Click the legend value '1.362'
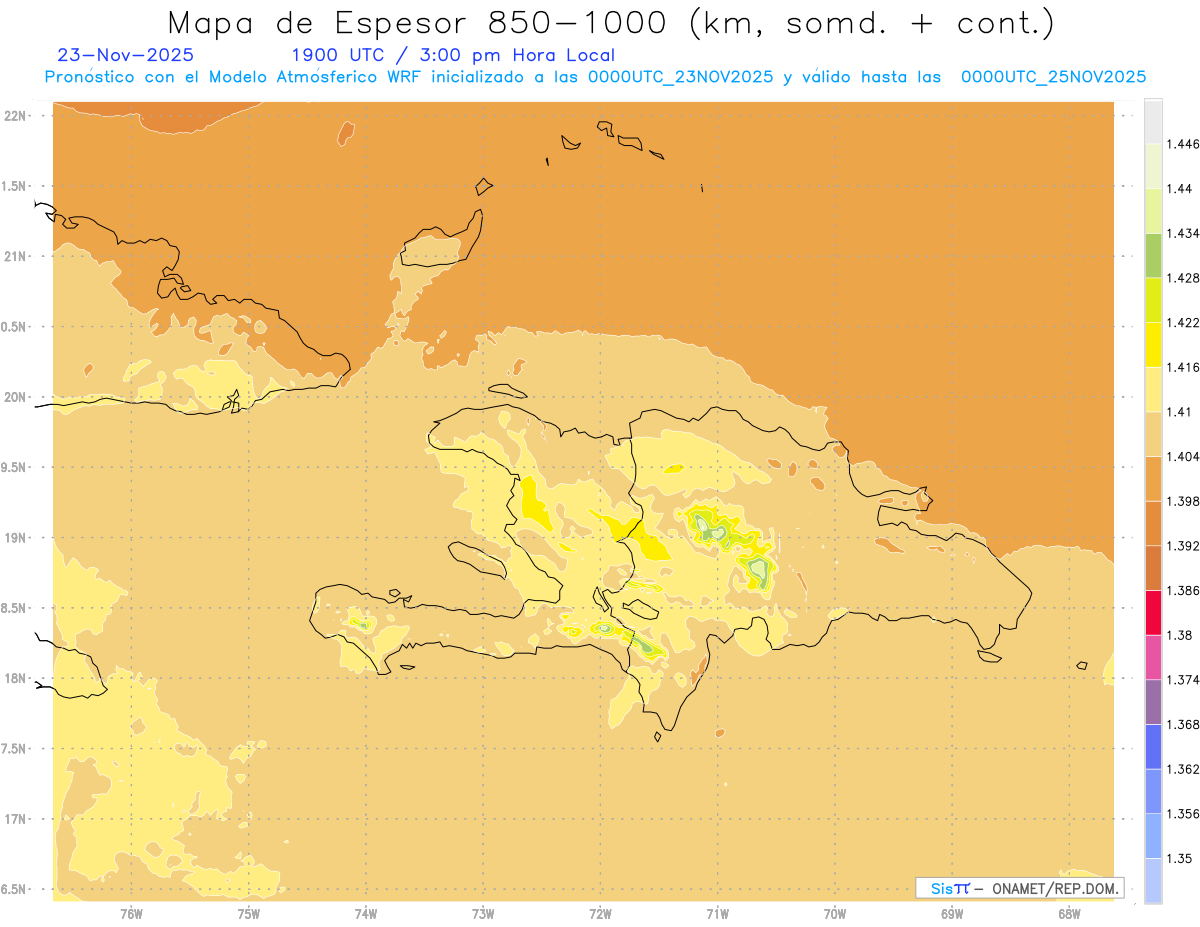Screen dimensions: 1200x927 [x=1183, y=769]
